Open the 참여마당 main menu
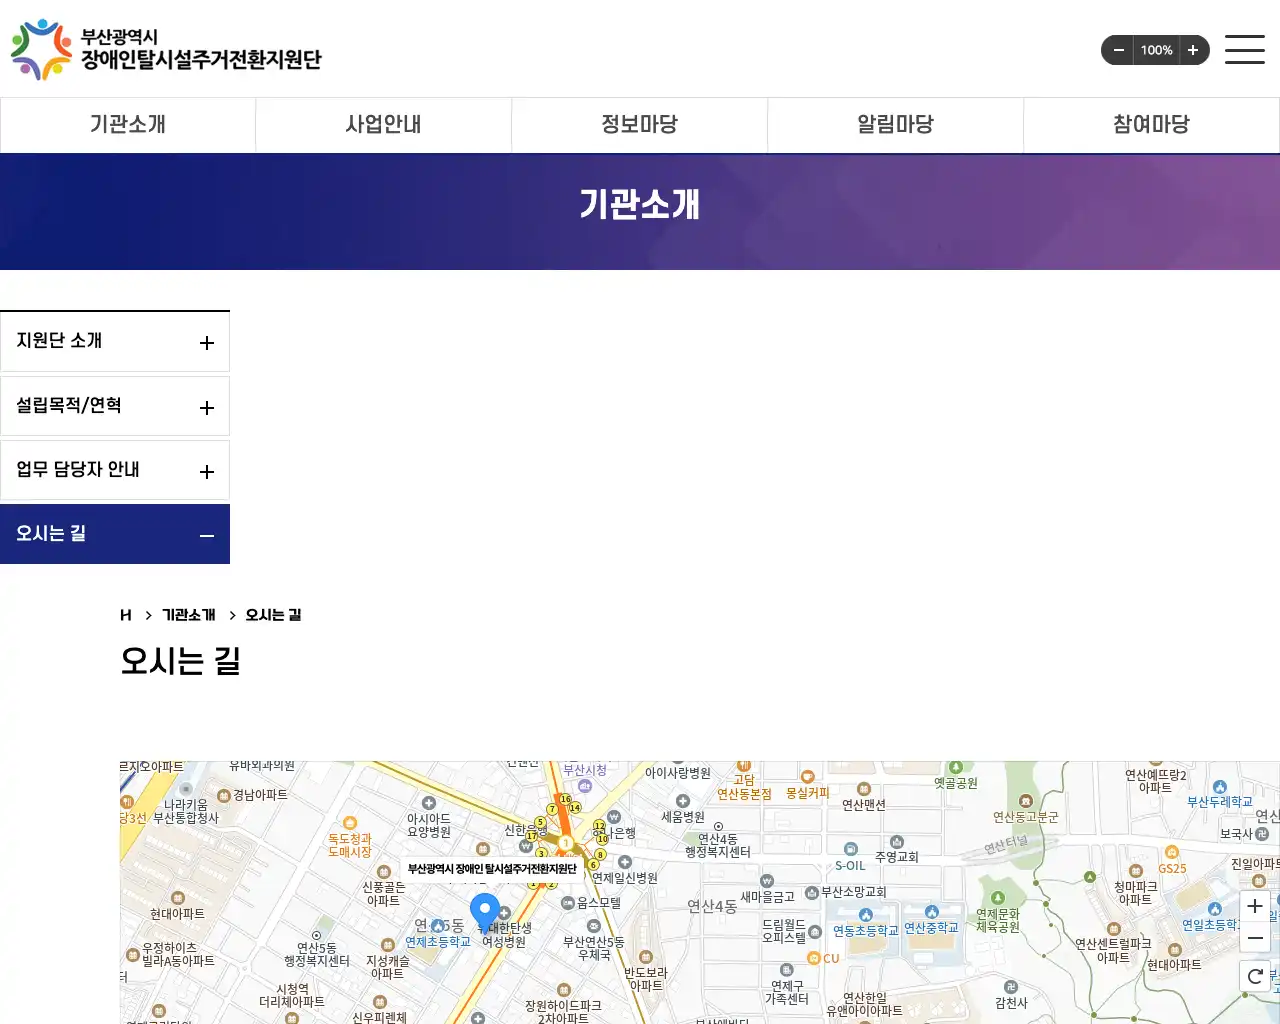1280x1024 pixels. click(1152, 125)
